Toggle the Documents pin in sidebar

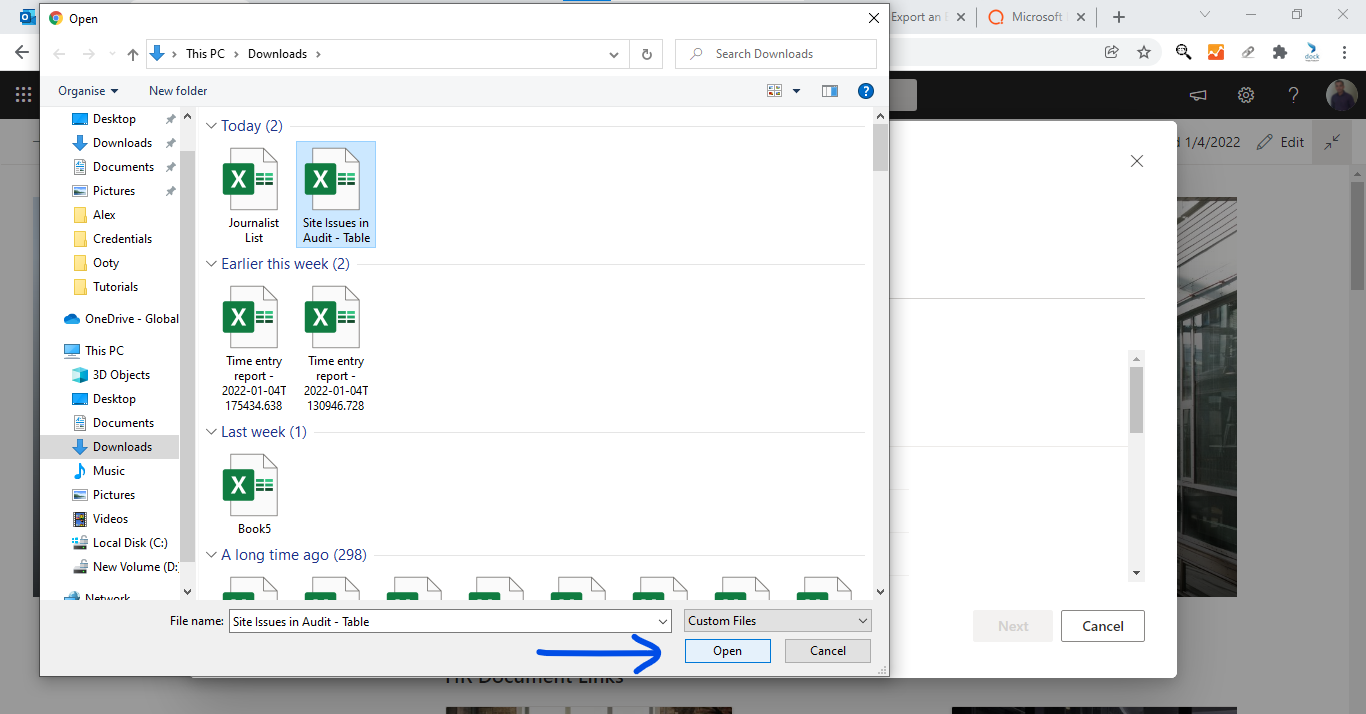pyautogui.click(x=170, y=166)
